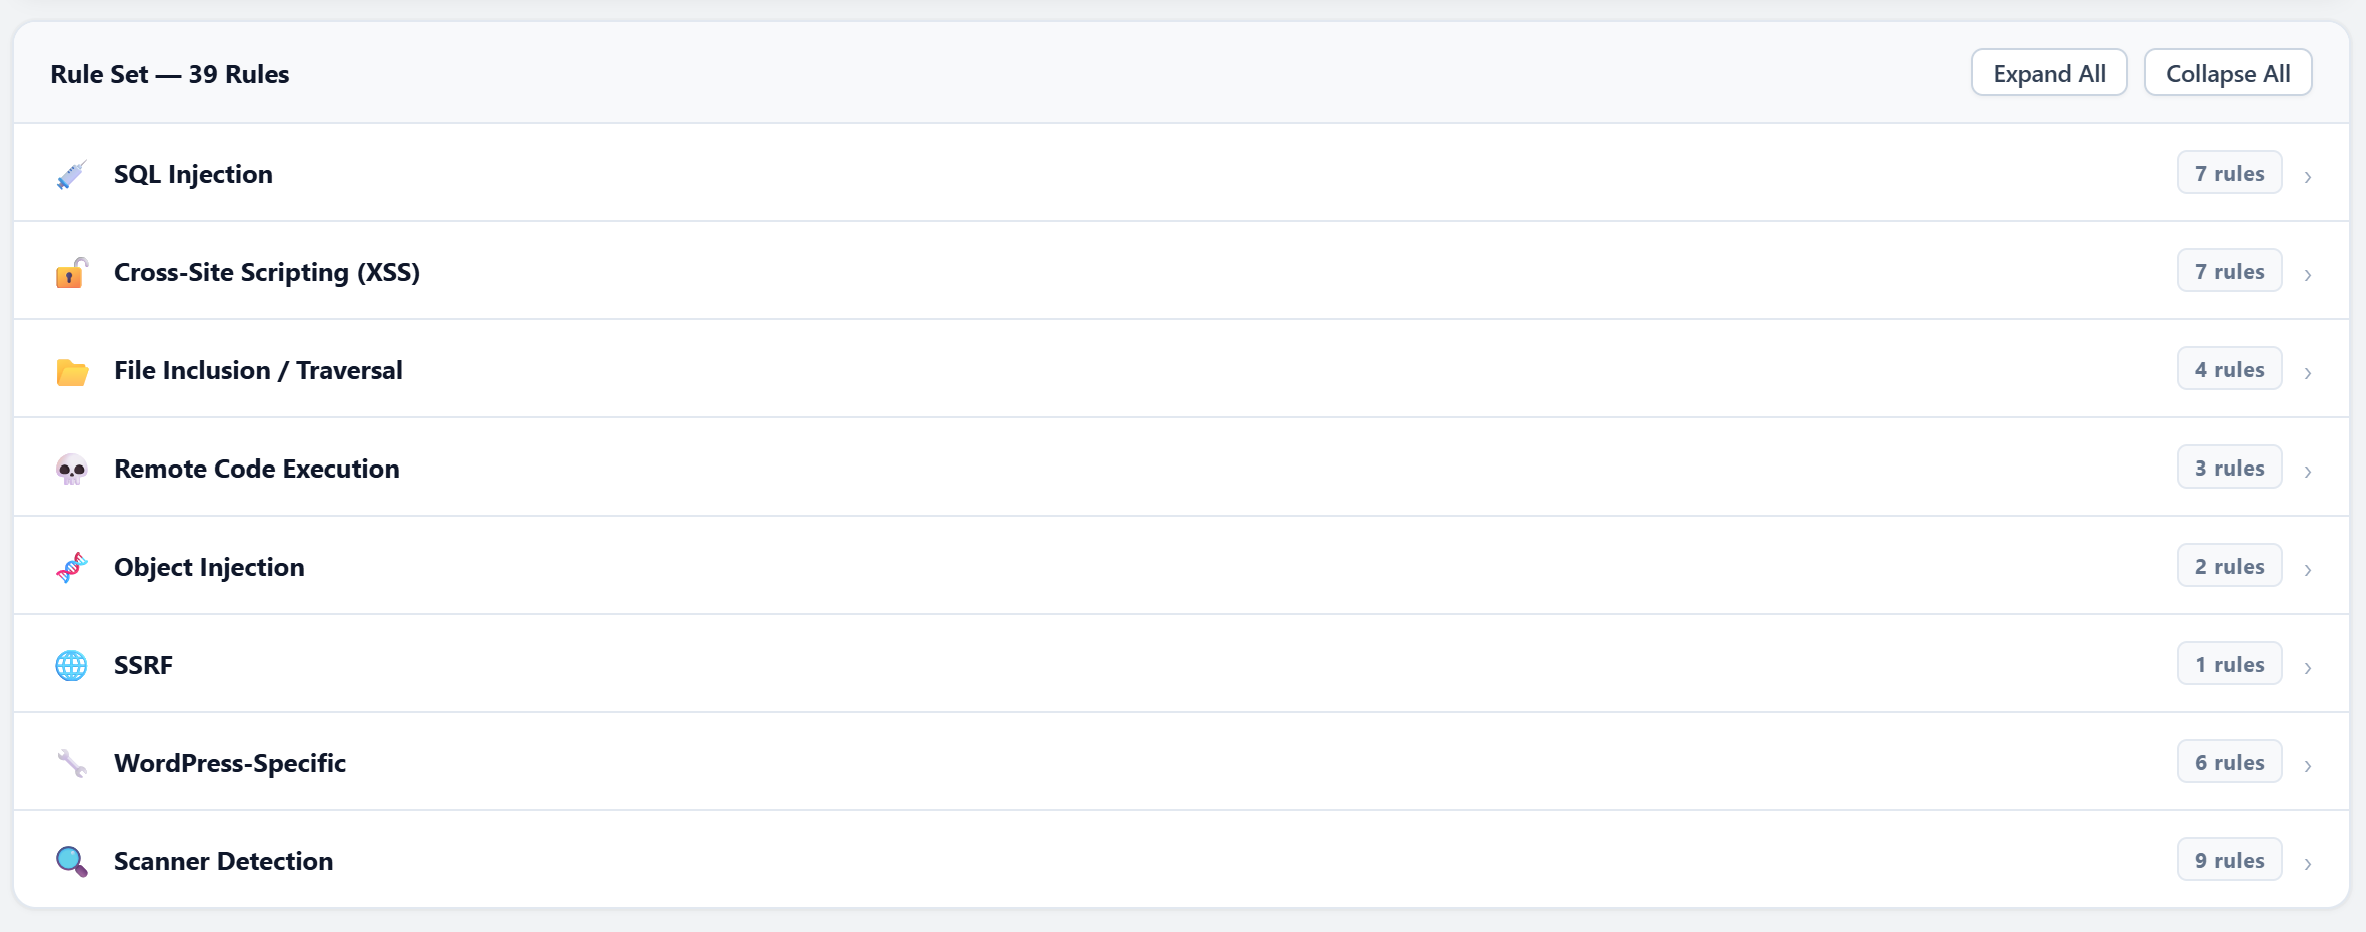Click the syringe icon beside SQL Injection

[x=71, y=173]
